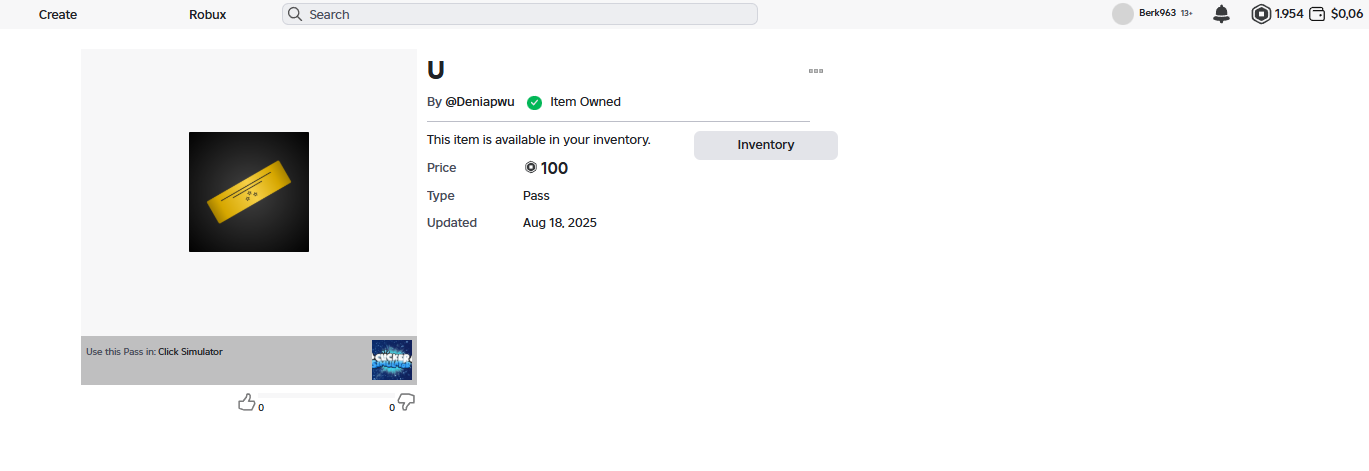Open the notifications bell
The image size is (1369, 471).
coord(1221,14)
